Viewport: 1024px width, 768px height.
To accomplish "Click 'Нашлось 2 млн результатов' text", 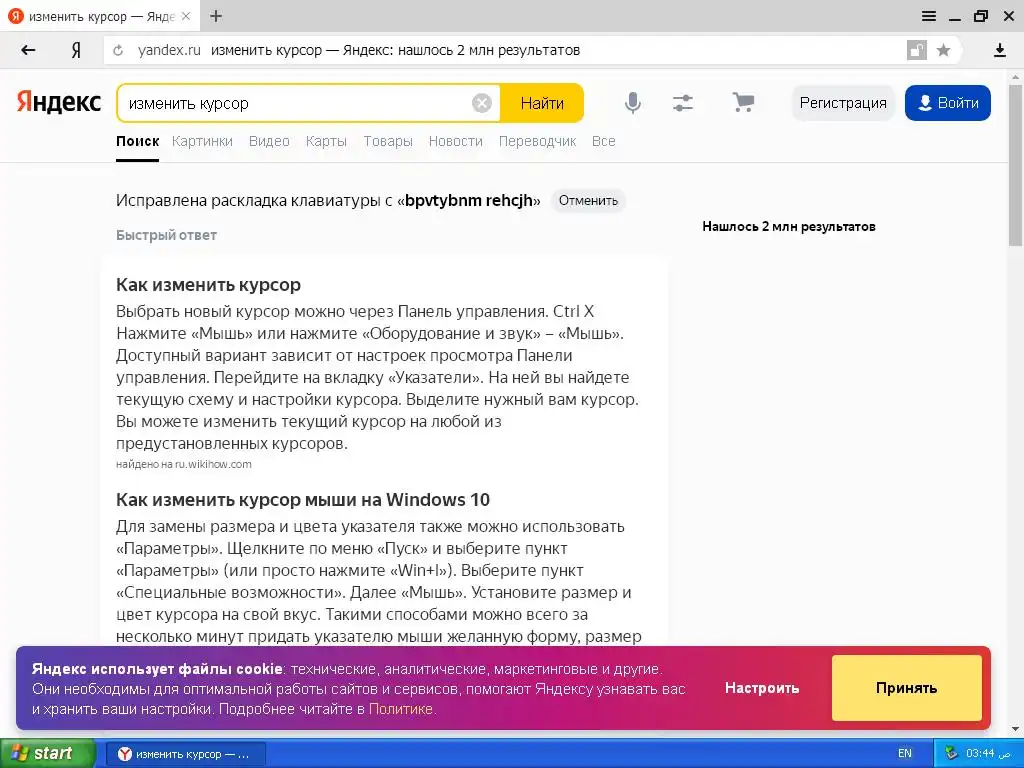I will click(x=789, y=227).
